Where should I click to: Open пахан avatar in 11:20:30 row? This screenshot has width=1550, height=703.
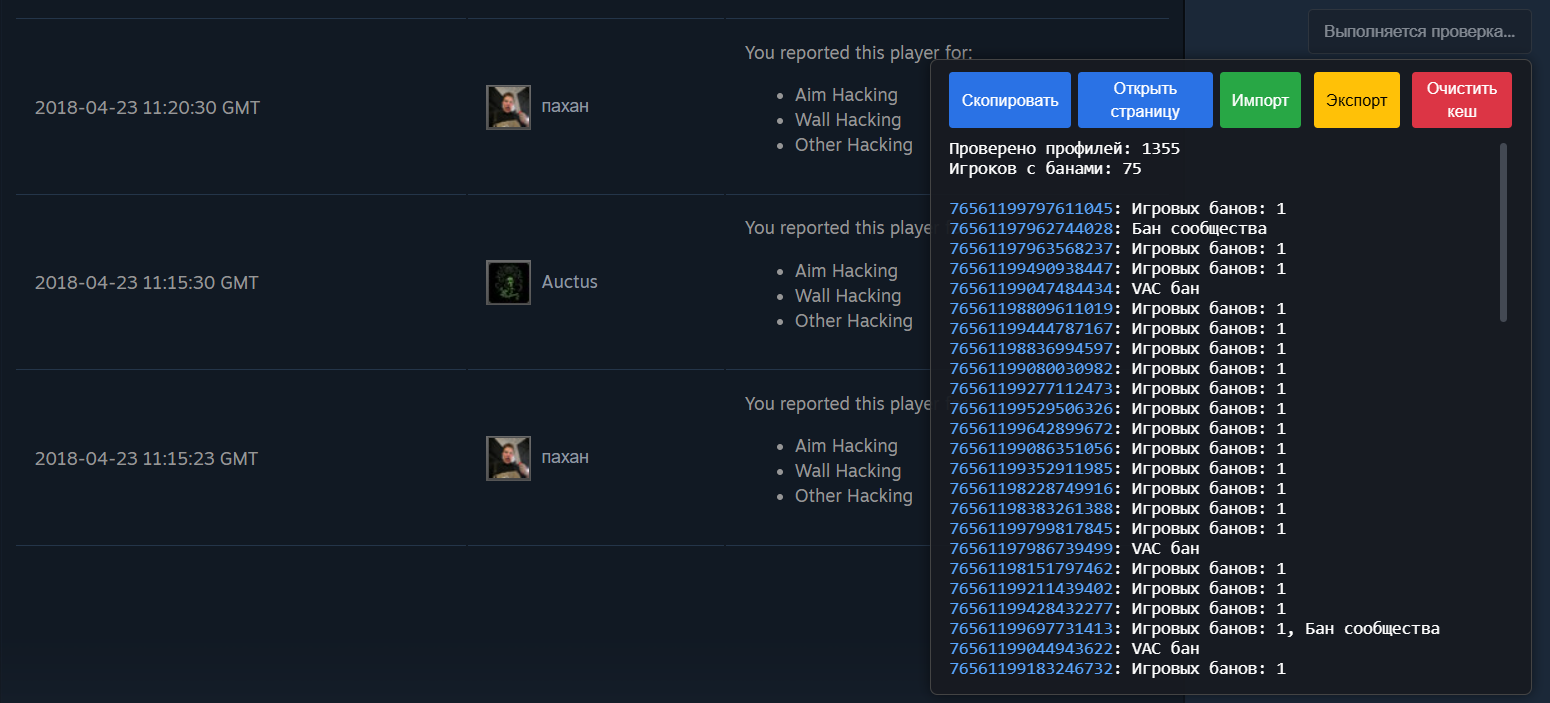(x=508, y=107)
